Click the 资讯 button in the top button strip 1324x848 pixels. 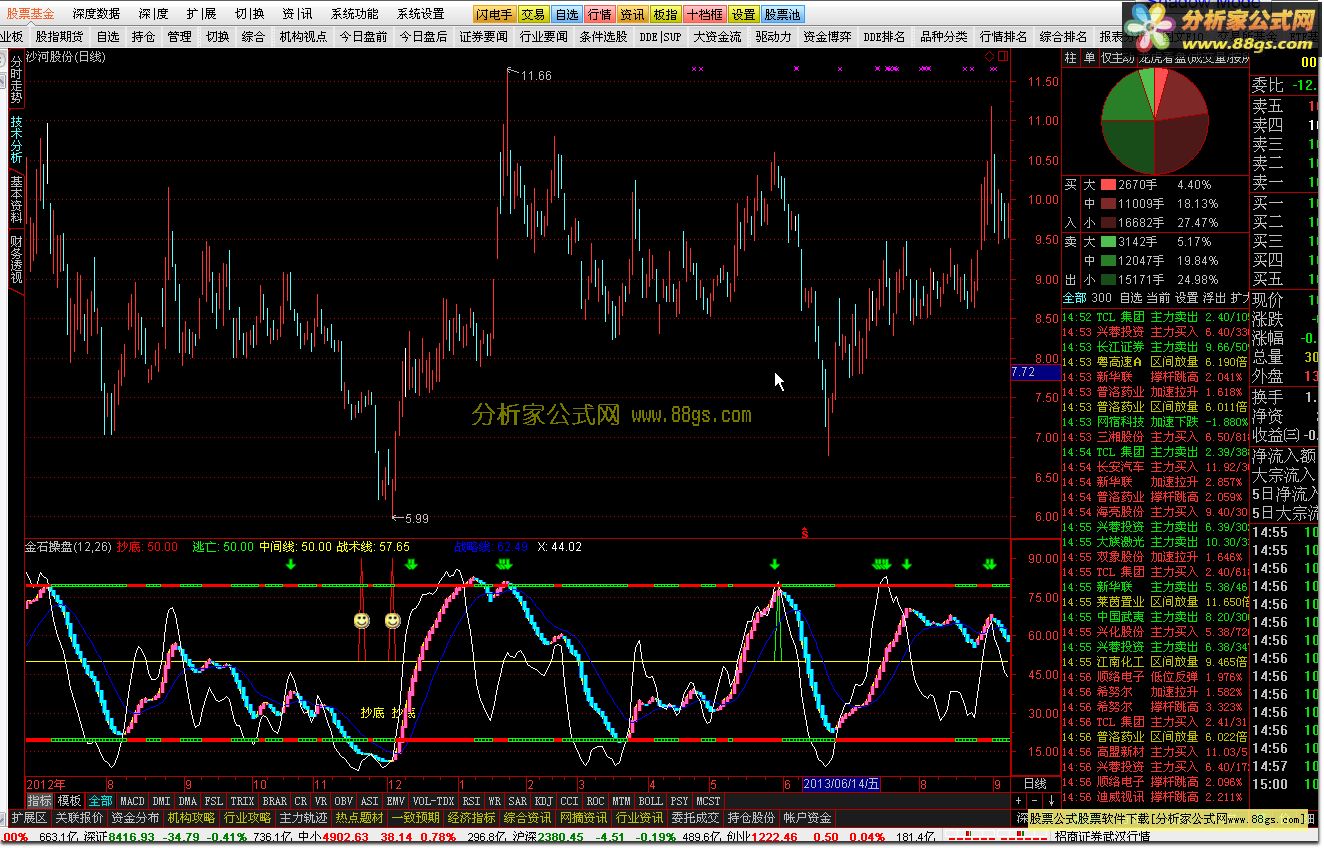coord(632,14)
